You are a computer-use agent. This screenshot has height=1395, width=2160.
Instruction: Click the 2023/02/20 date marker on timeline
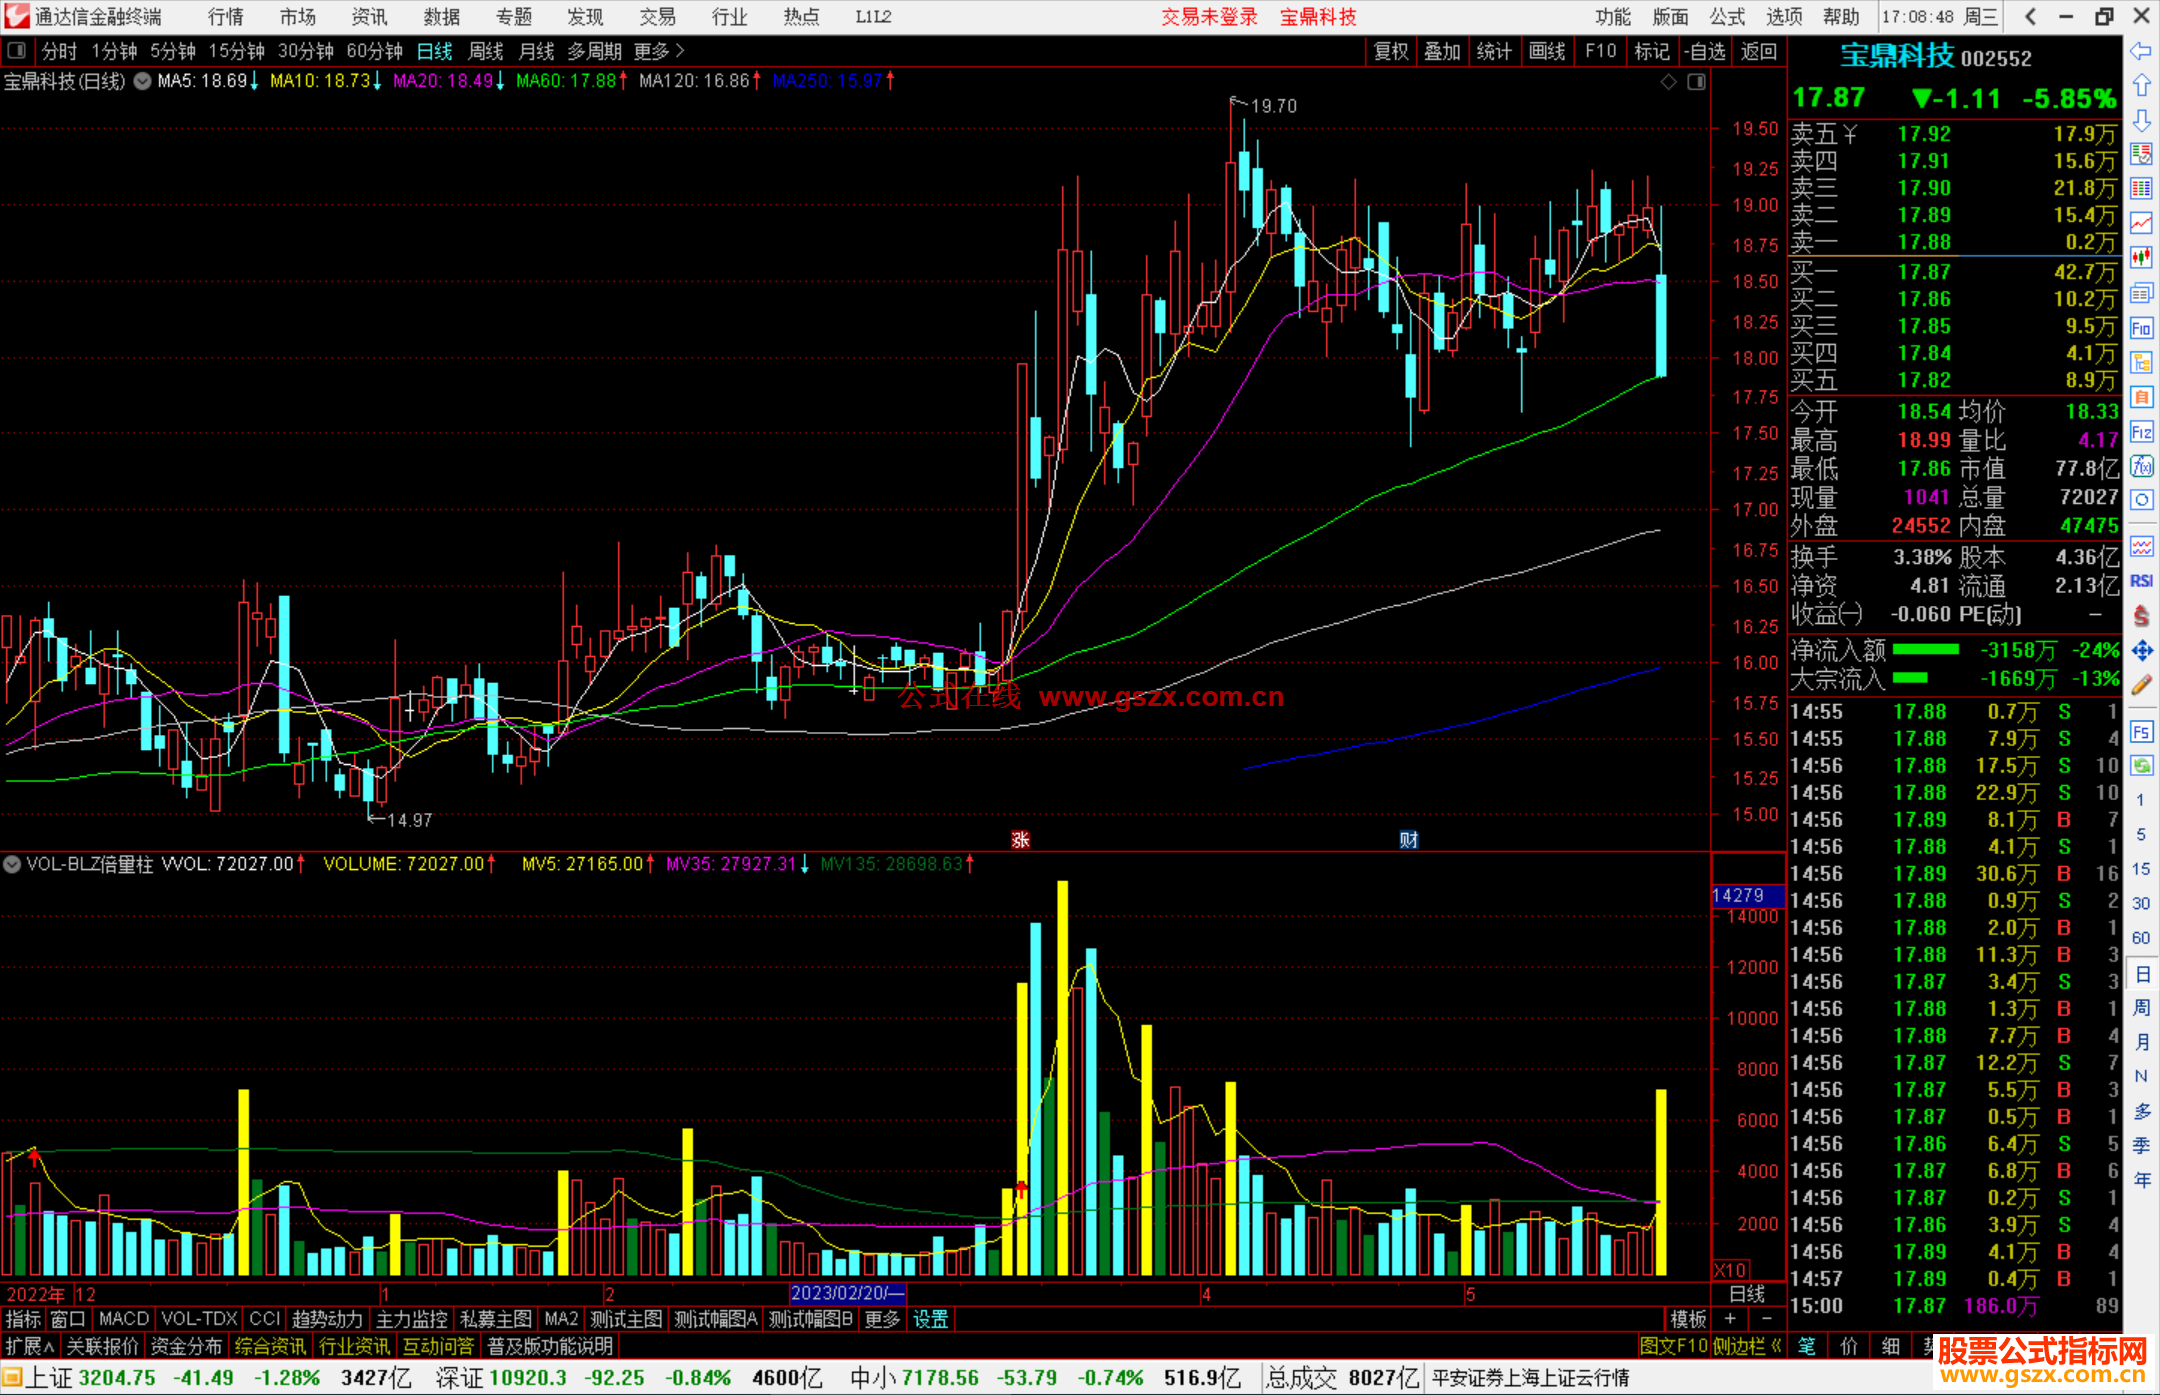846,1293
